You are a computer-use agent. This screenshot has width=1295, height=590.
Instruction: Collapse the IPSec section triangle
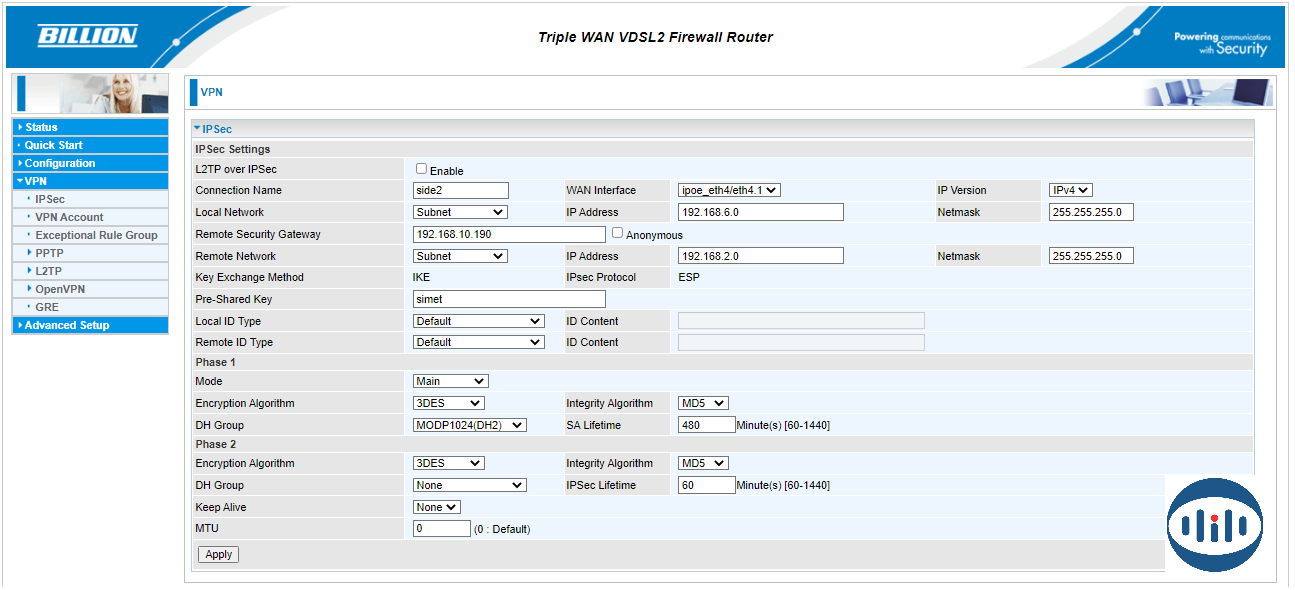point(197,129)
